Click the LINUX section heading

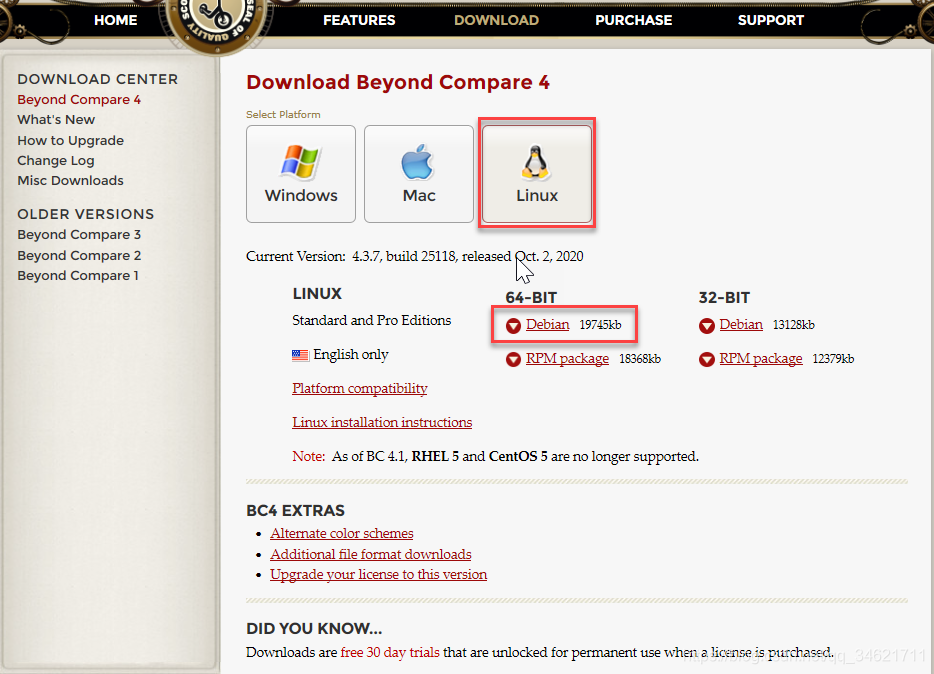[317, 294]
